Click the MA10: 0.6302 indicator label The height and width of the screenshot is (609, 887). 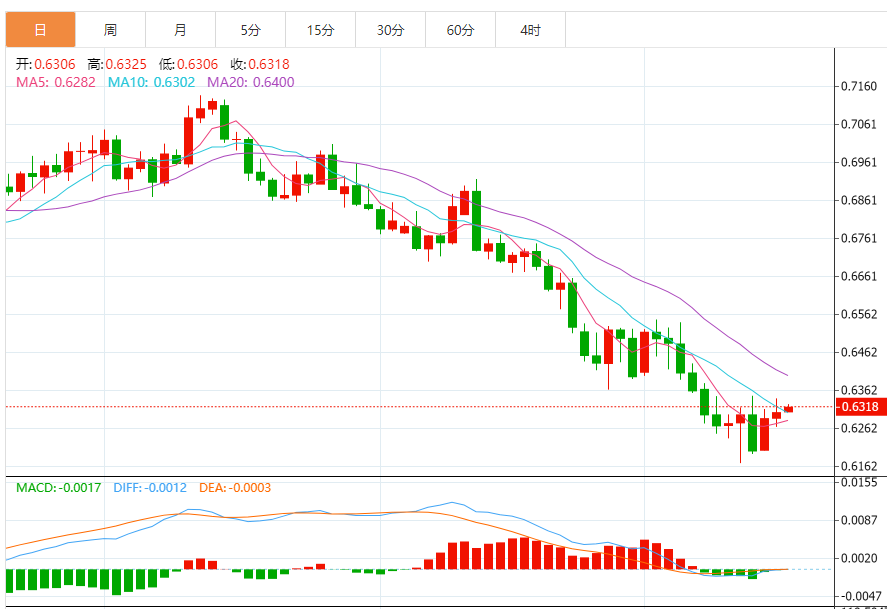coord(152,83)
